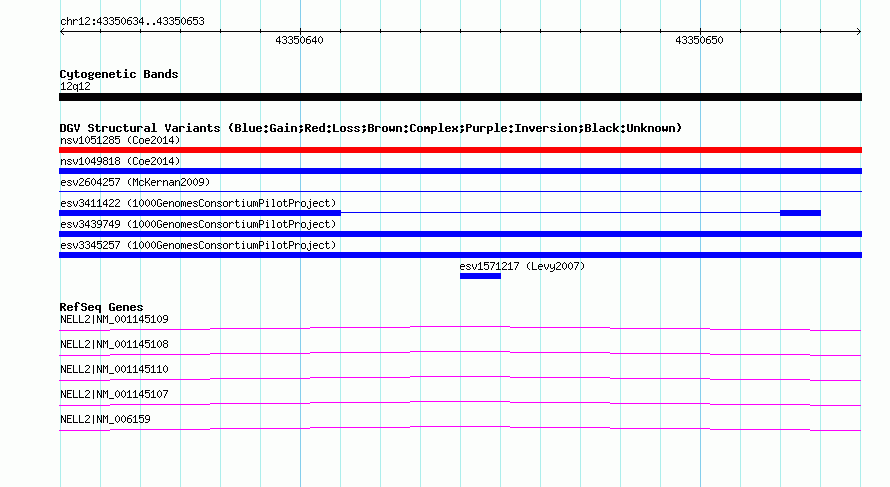The image size is (890, 487).
Task: Click the thick left segment of esv3411422
Action: click(x=200, y=213)
